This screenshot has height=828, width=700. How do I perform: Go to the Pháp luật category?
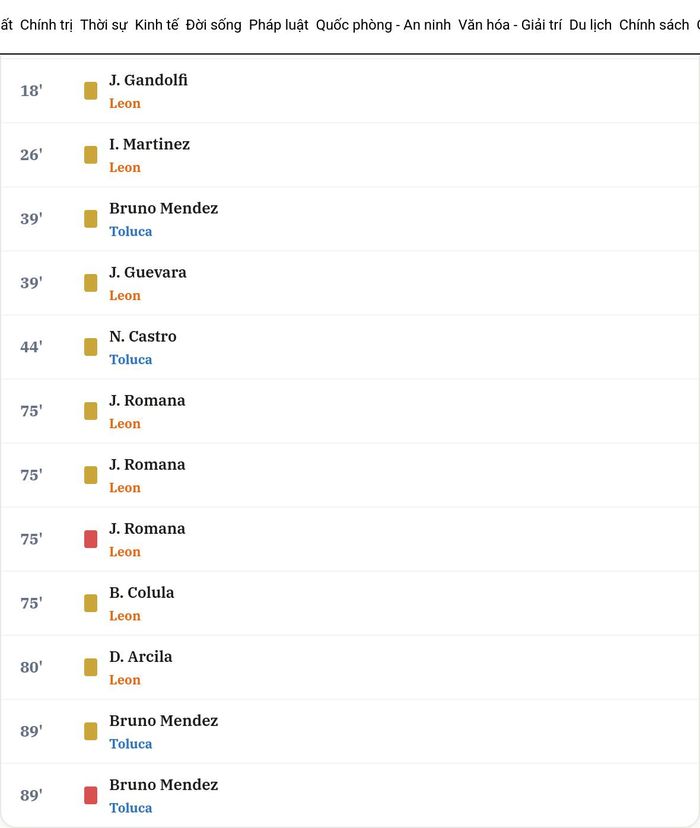279,25
